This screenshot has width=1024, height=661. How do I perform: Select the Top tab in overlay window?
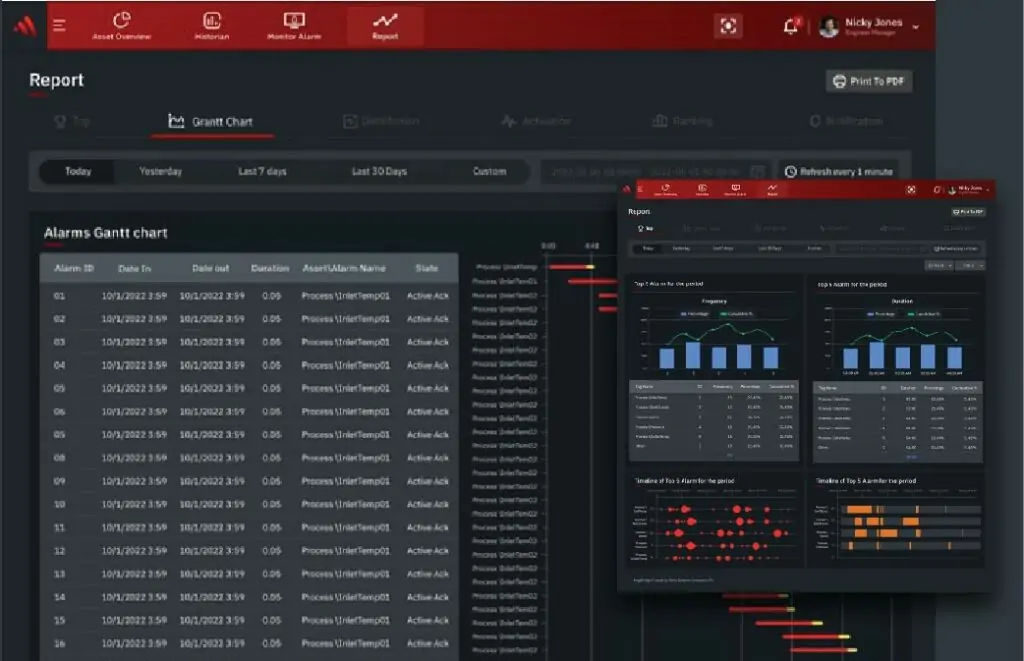pyautogui.click(x=645, y=229)
